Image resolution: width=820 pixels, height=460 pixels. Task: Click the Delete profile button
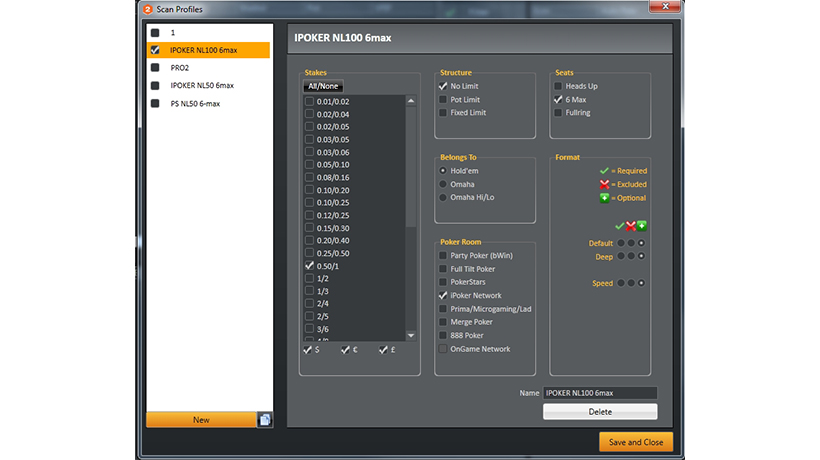600,412
